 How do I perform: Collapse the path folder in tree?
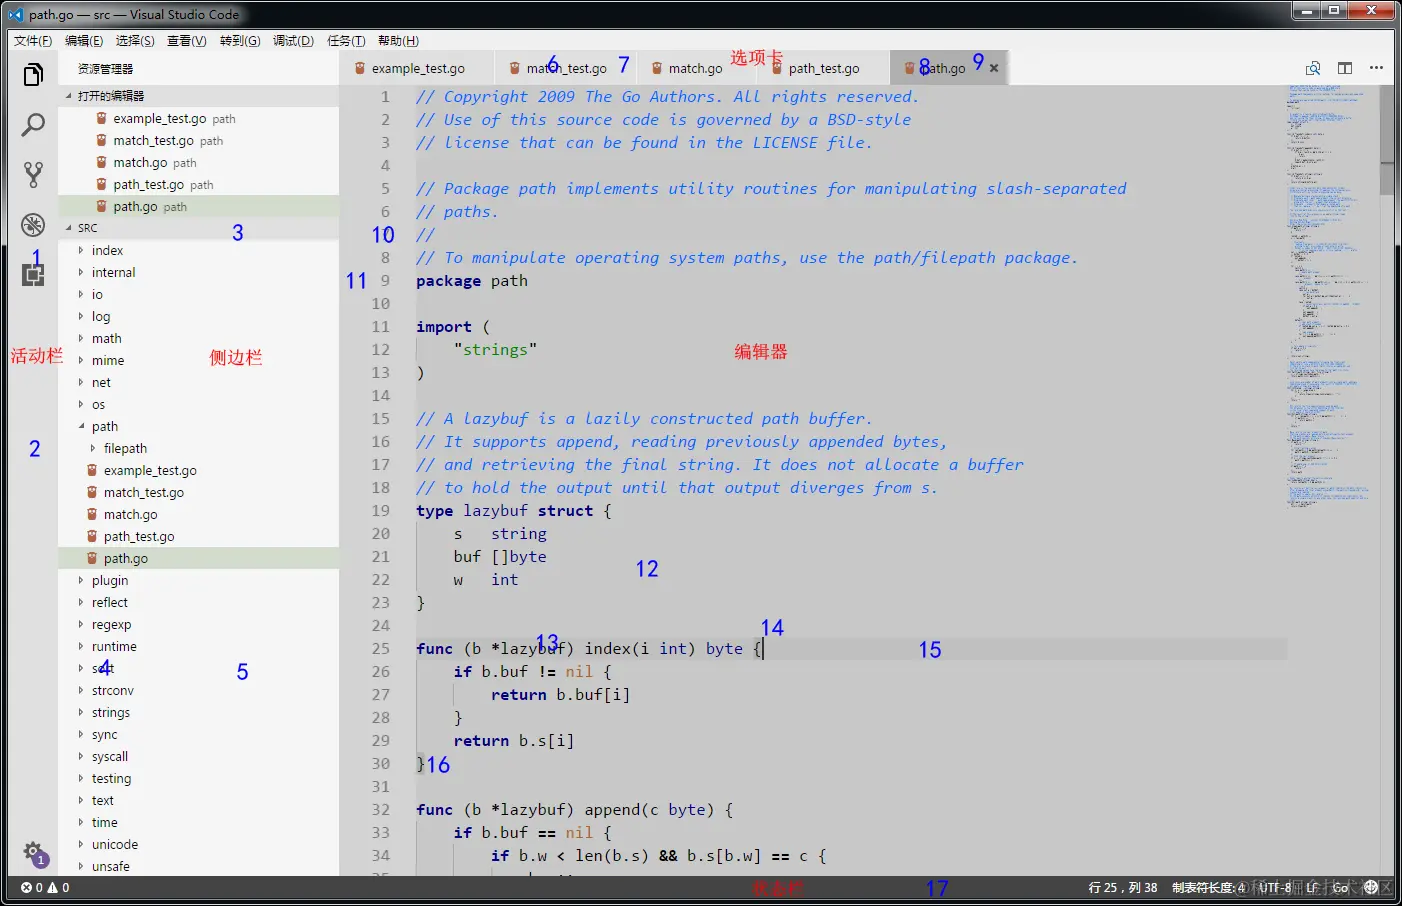[x=82, y=426]
